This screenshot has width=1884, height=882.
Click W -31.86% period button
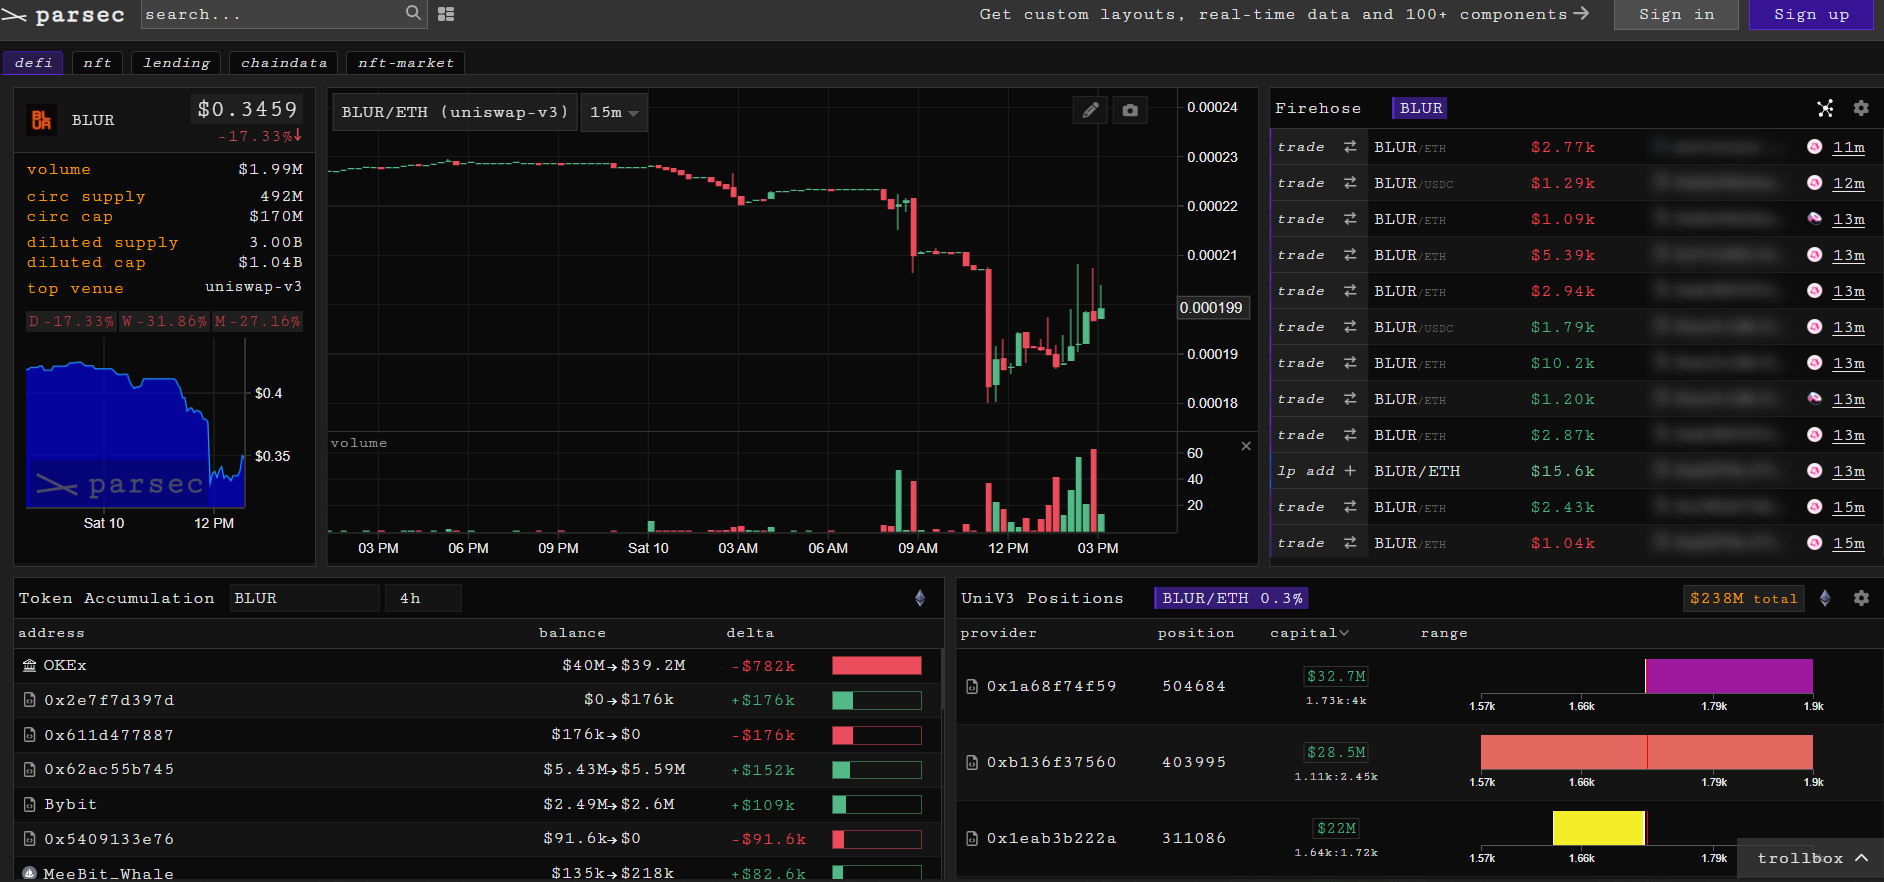click(x=164, y=321)
